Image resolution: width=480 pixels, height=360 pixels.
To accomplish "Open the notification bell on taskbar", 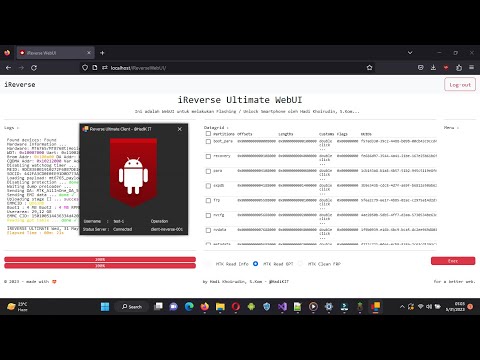I will pos(470,307).
